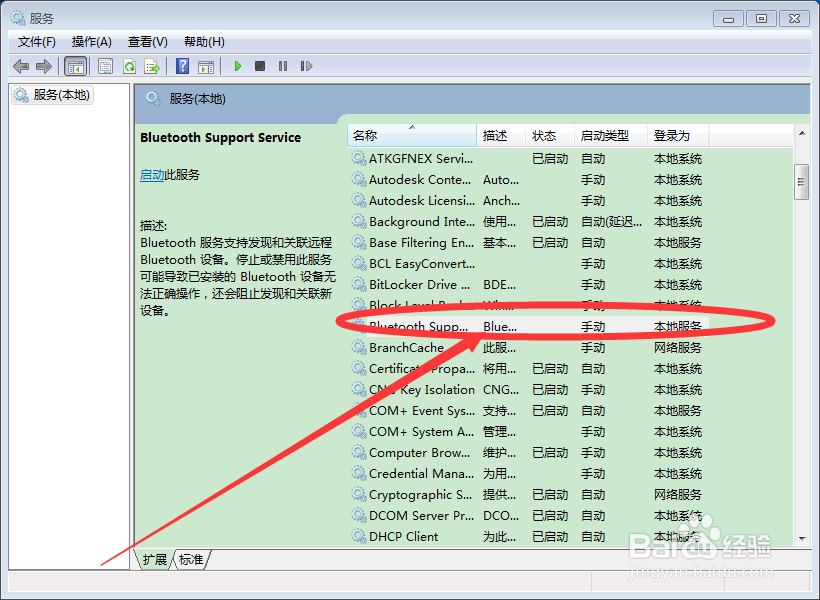The width and height of the screenshot is (820, 600).
Task: Open the 文件(F) menu
Action: [x=37, y=42]
